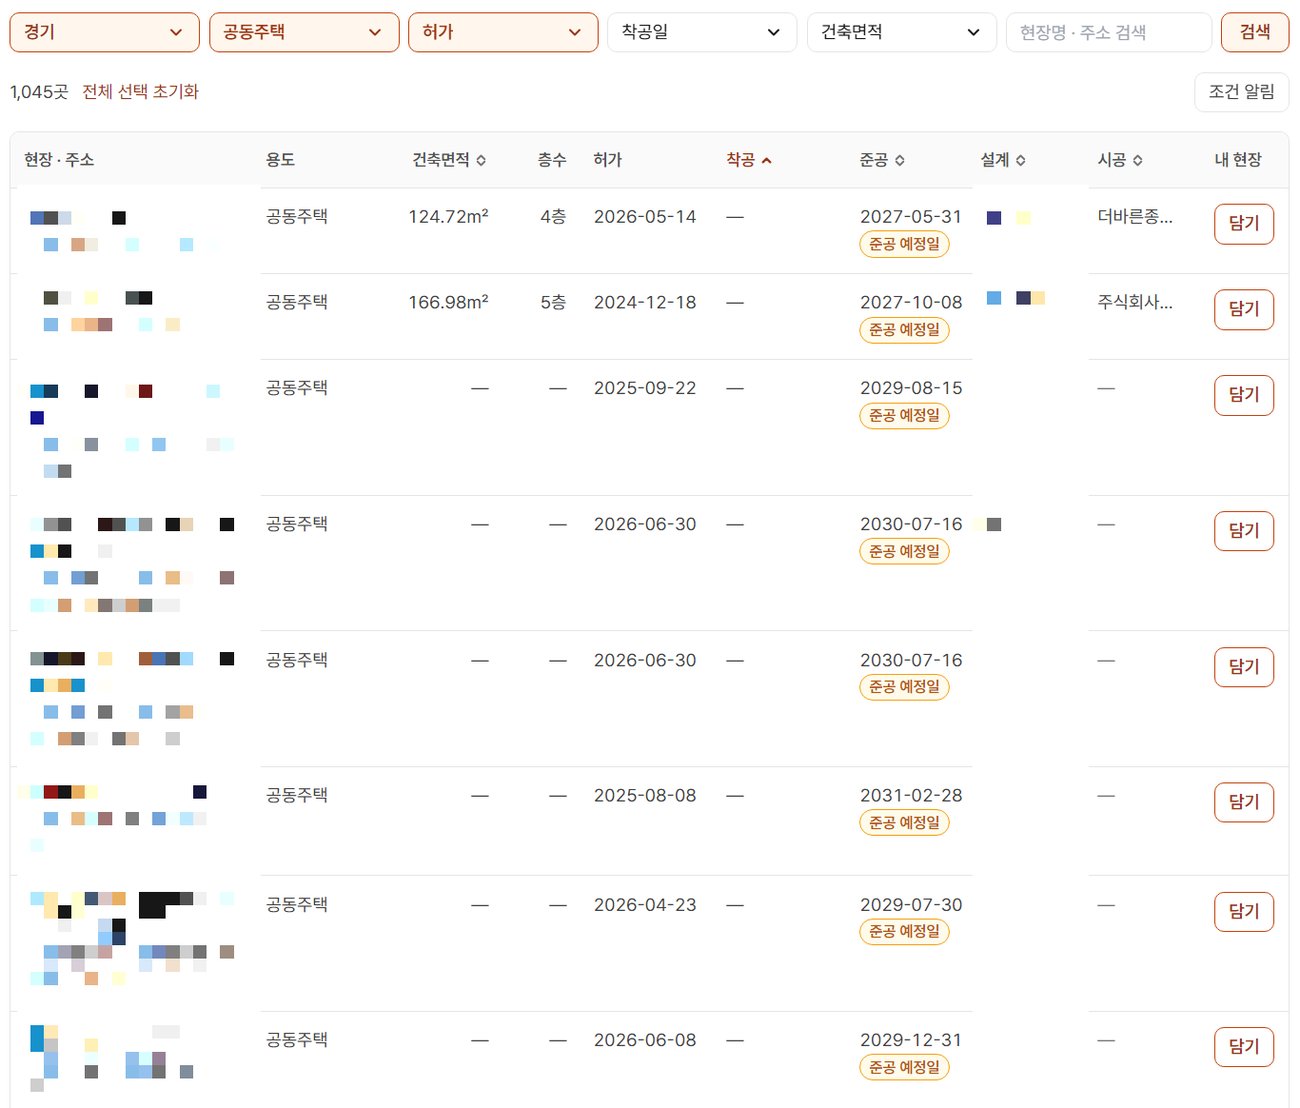Click permit date 2026-04-23
The width and height of the screenshot is (1300, 1108).
(x=645, y=905)
